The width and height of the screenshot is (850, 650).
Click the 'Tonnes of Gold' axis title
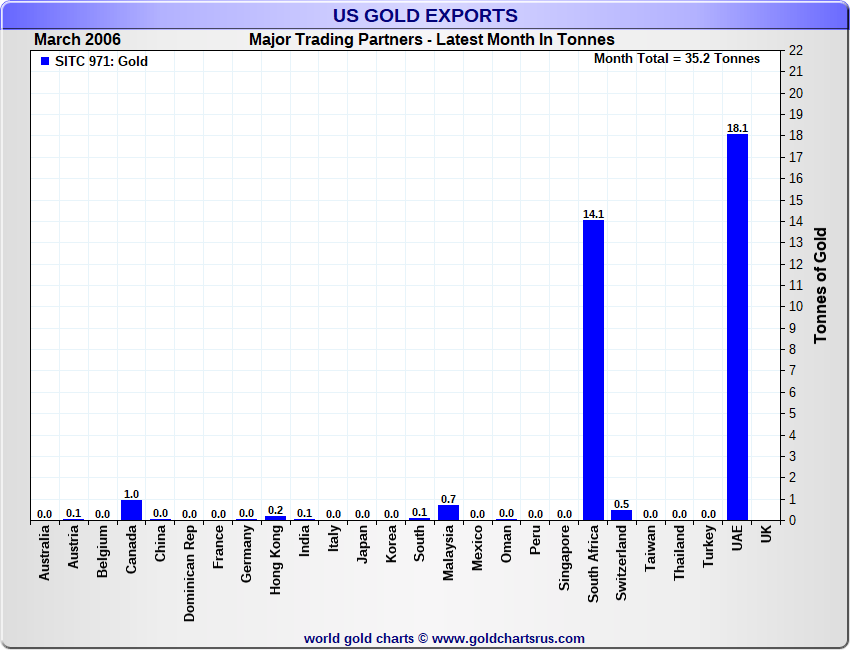tap(820, 285)
